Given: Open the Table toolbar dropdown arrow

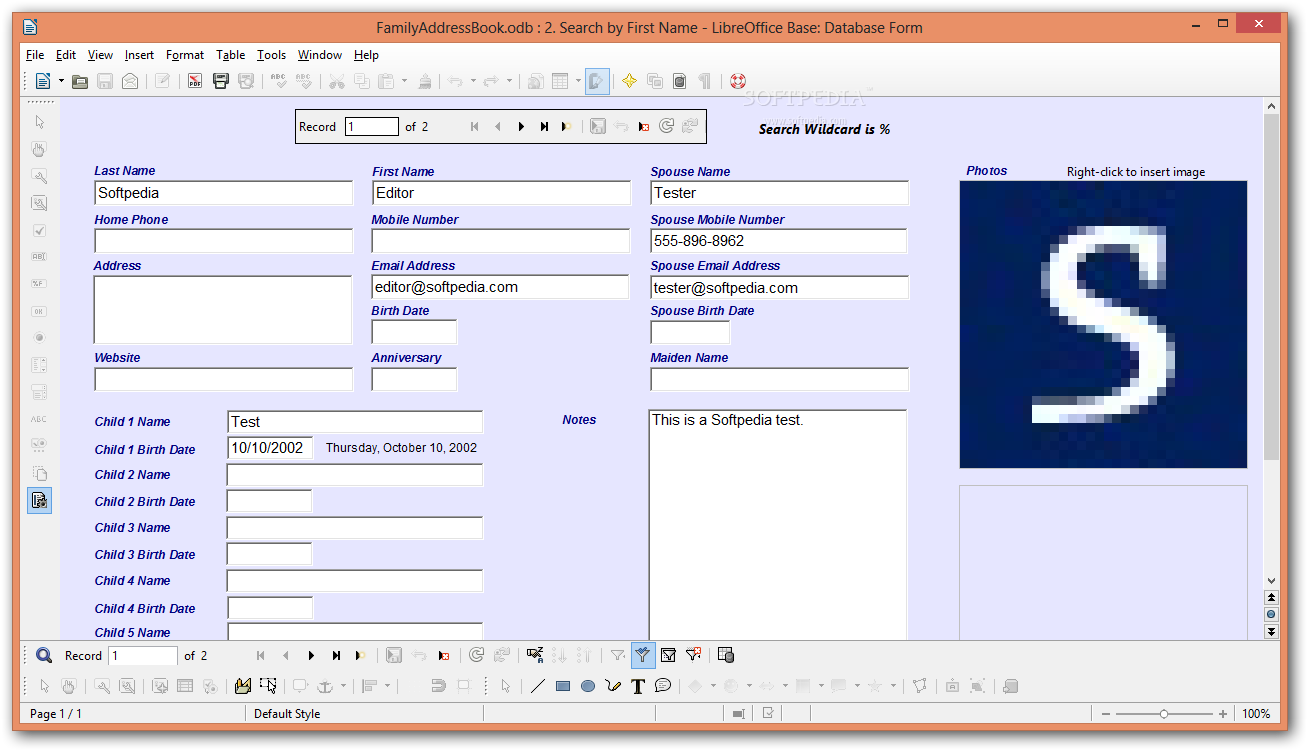Looking at the screenshot, I should click(578, 81).
